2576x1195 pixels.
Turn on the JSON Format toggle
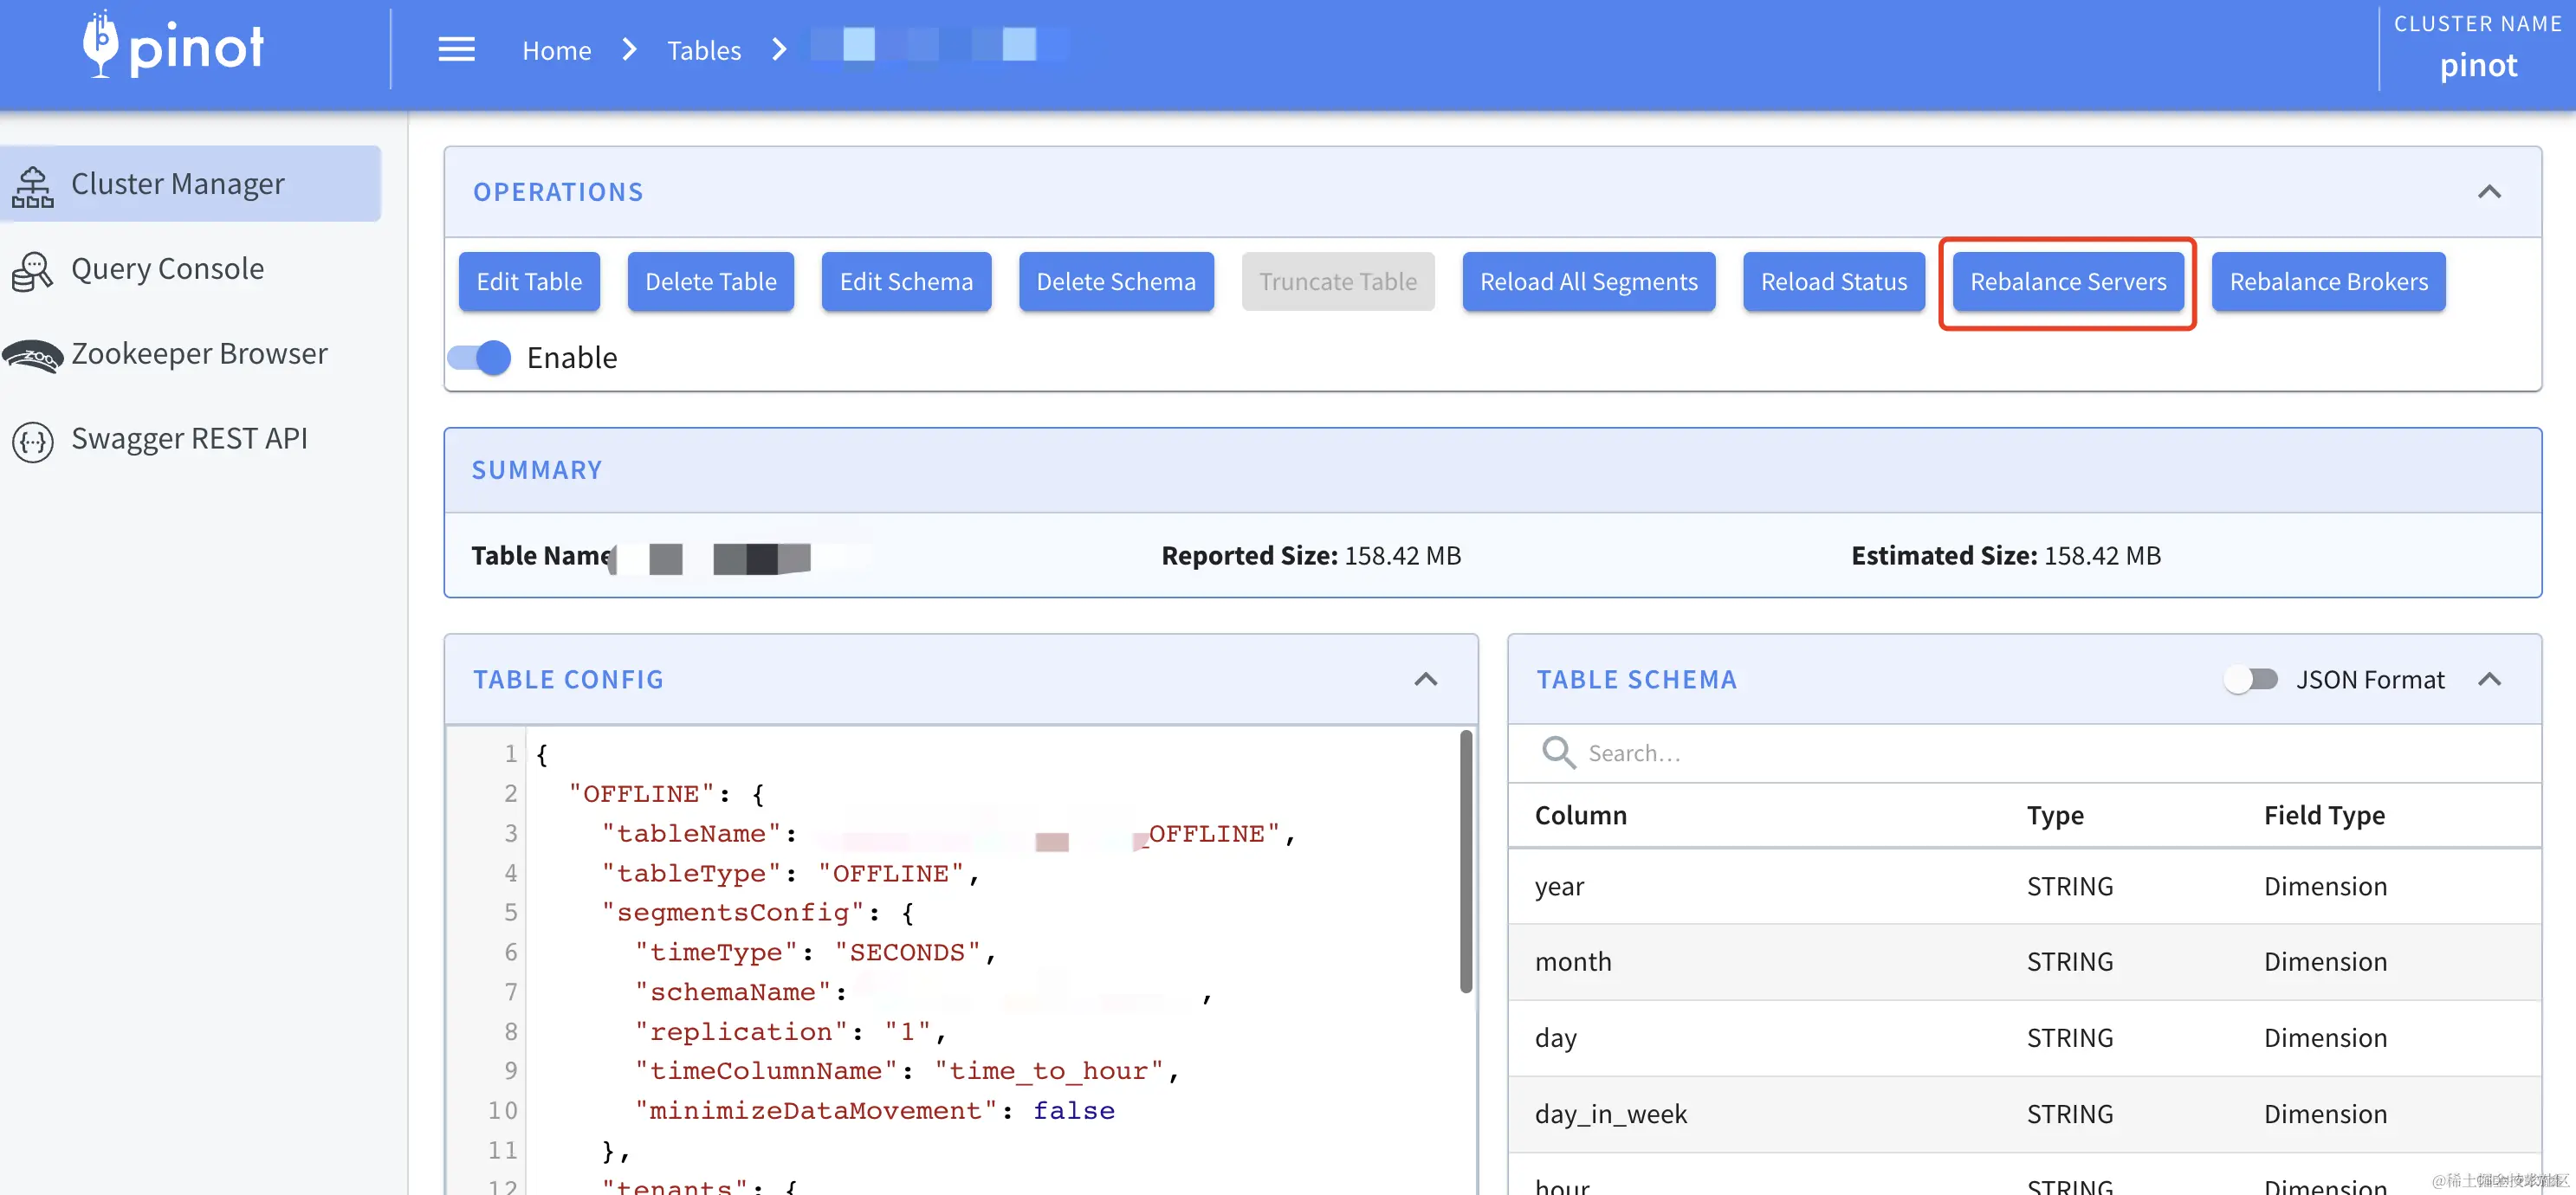(2250, 679)
